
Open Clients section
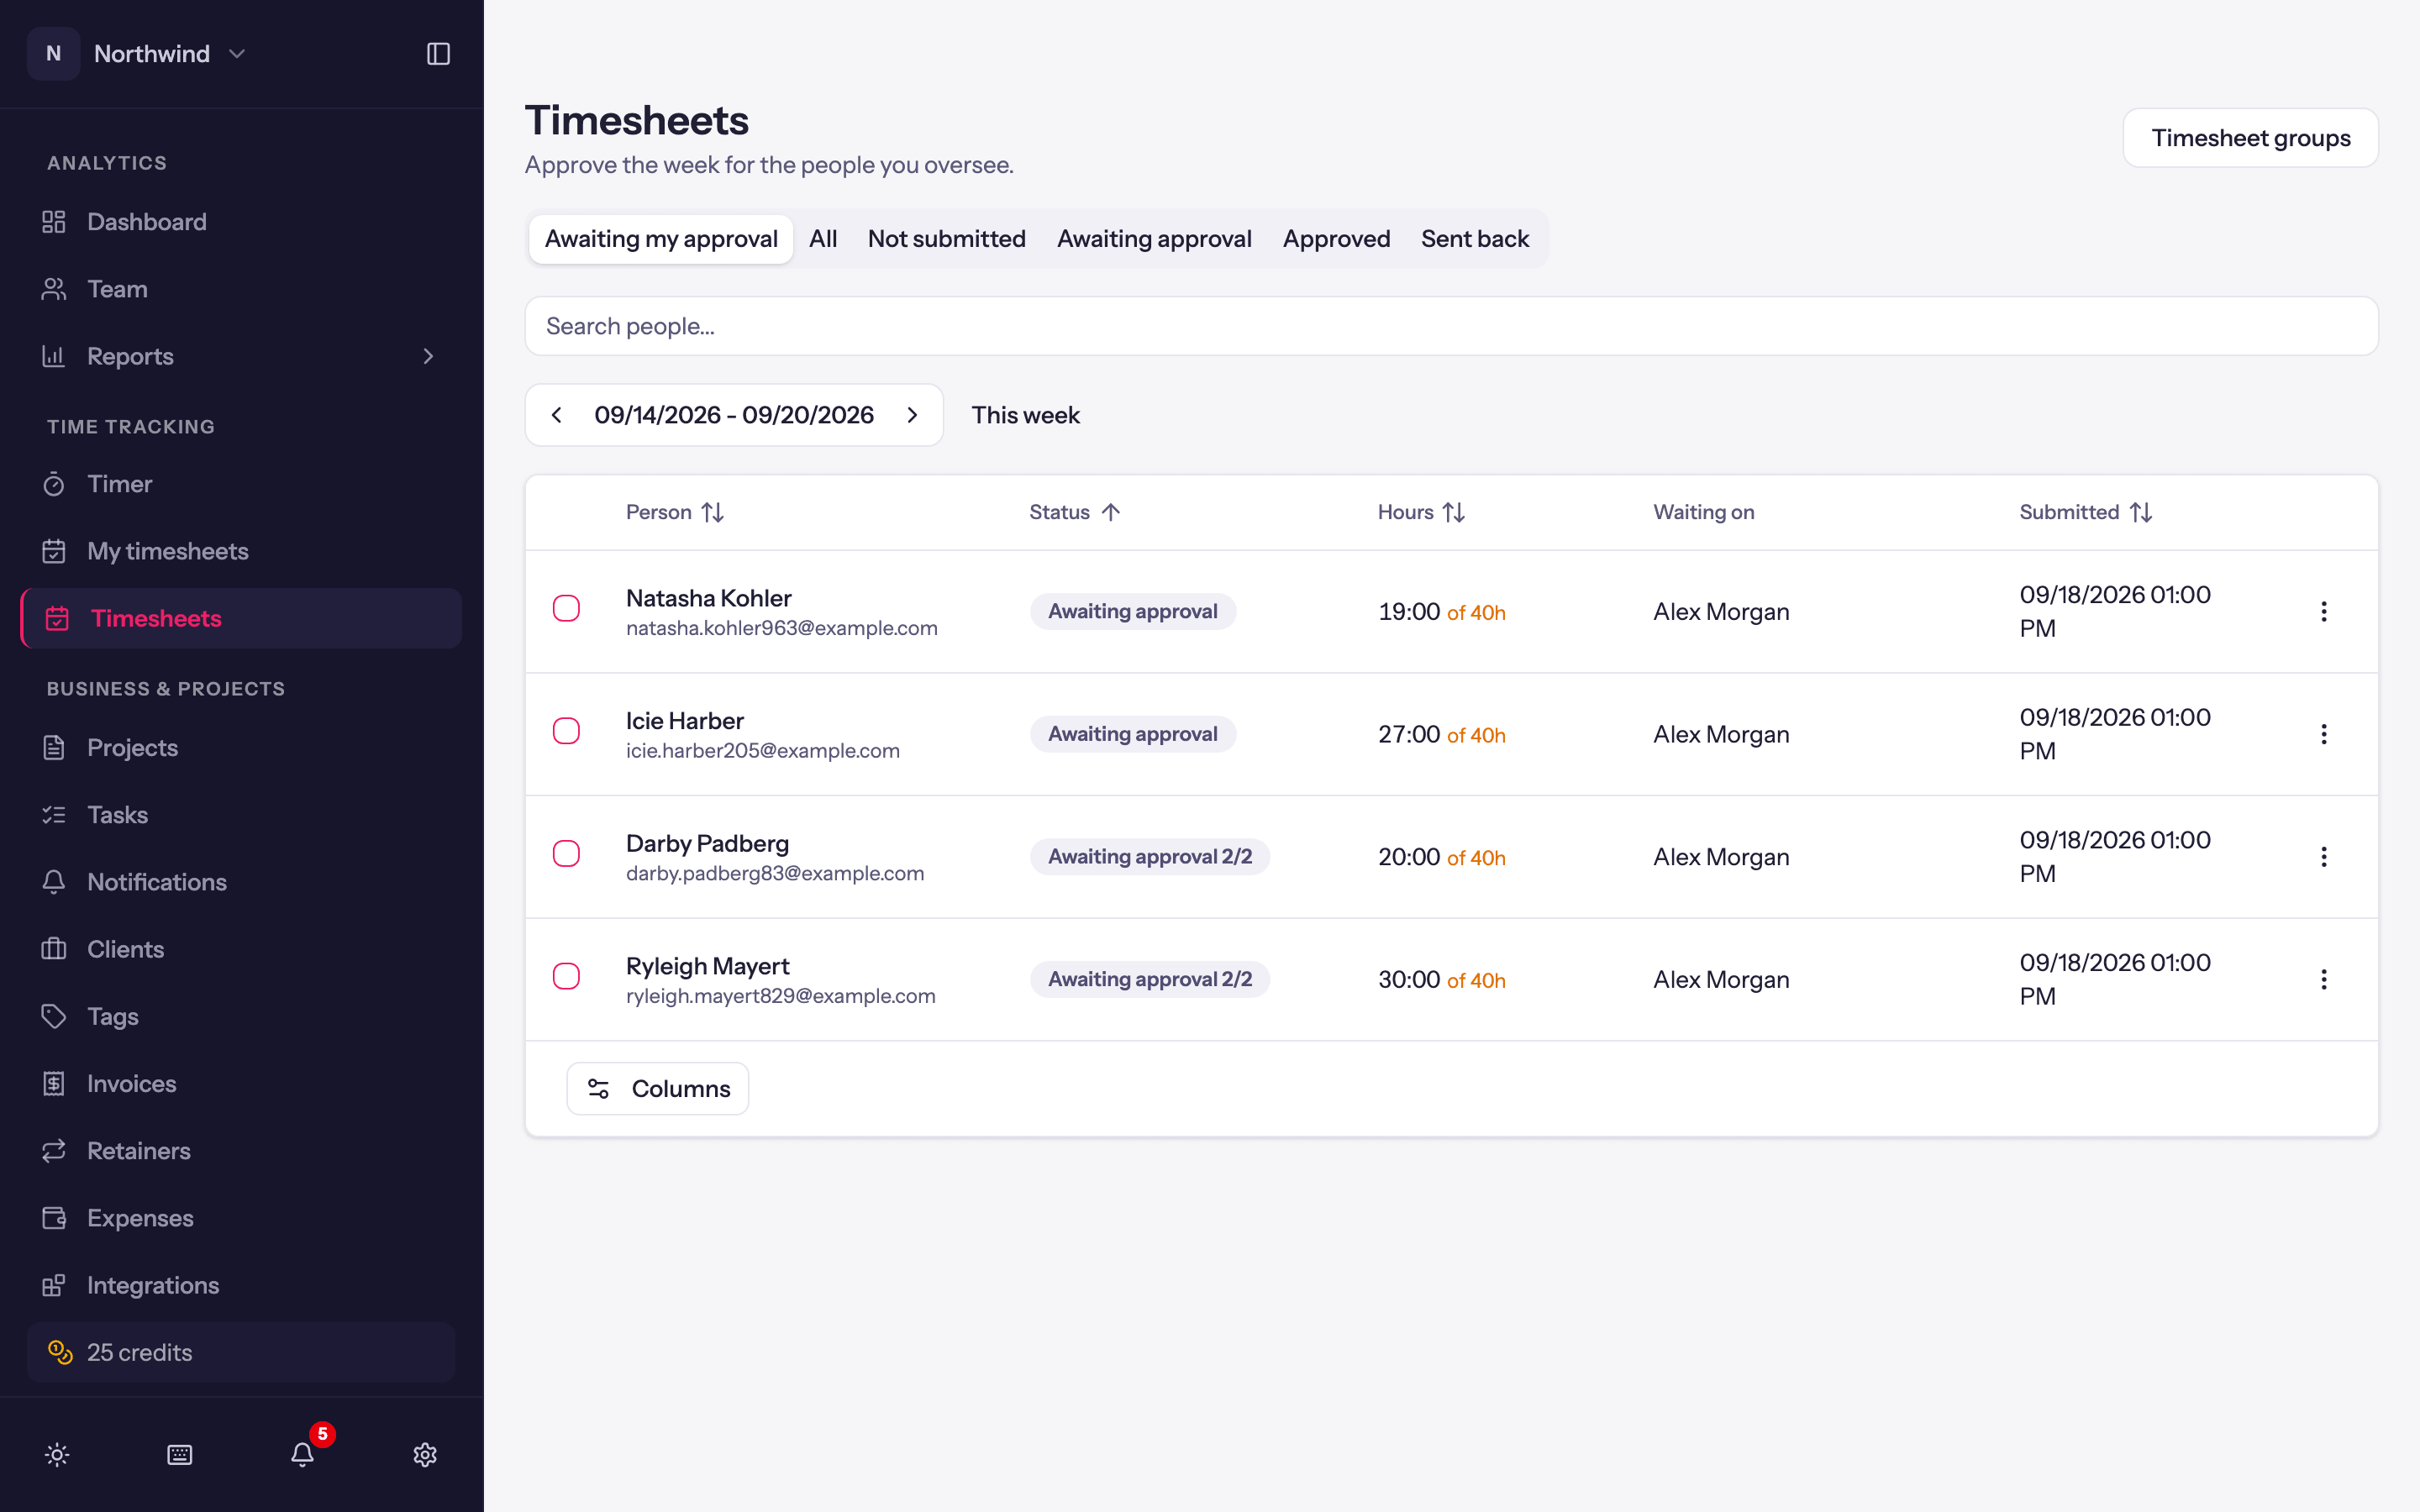241,949
